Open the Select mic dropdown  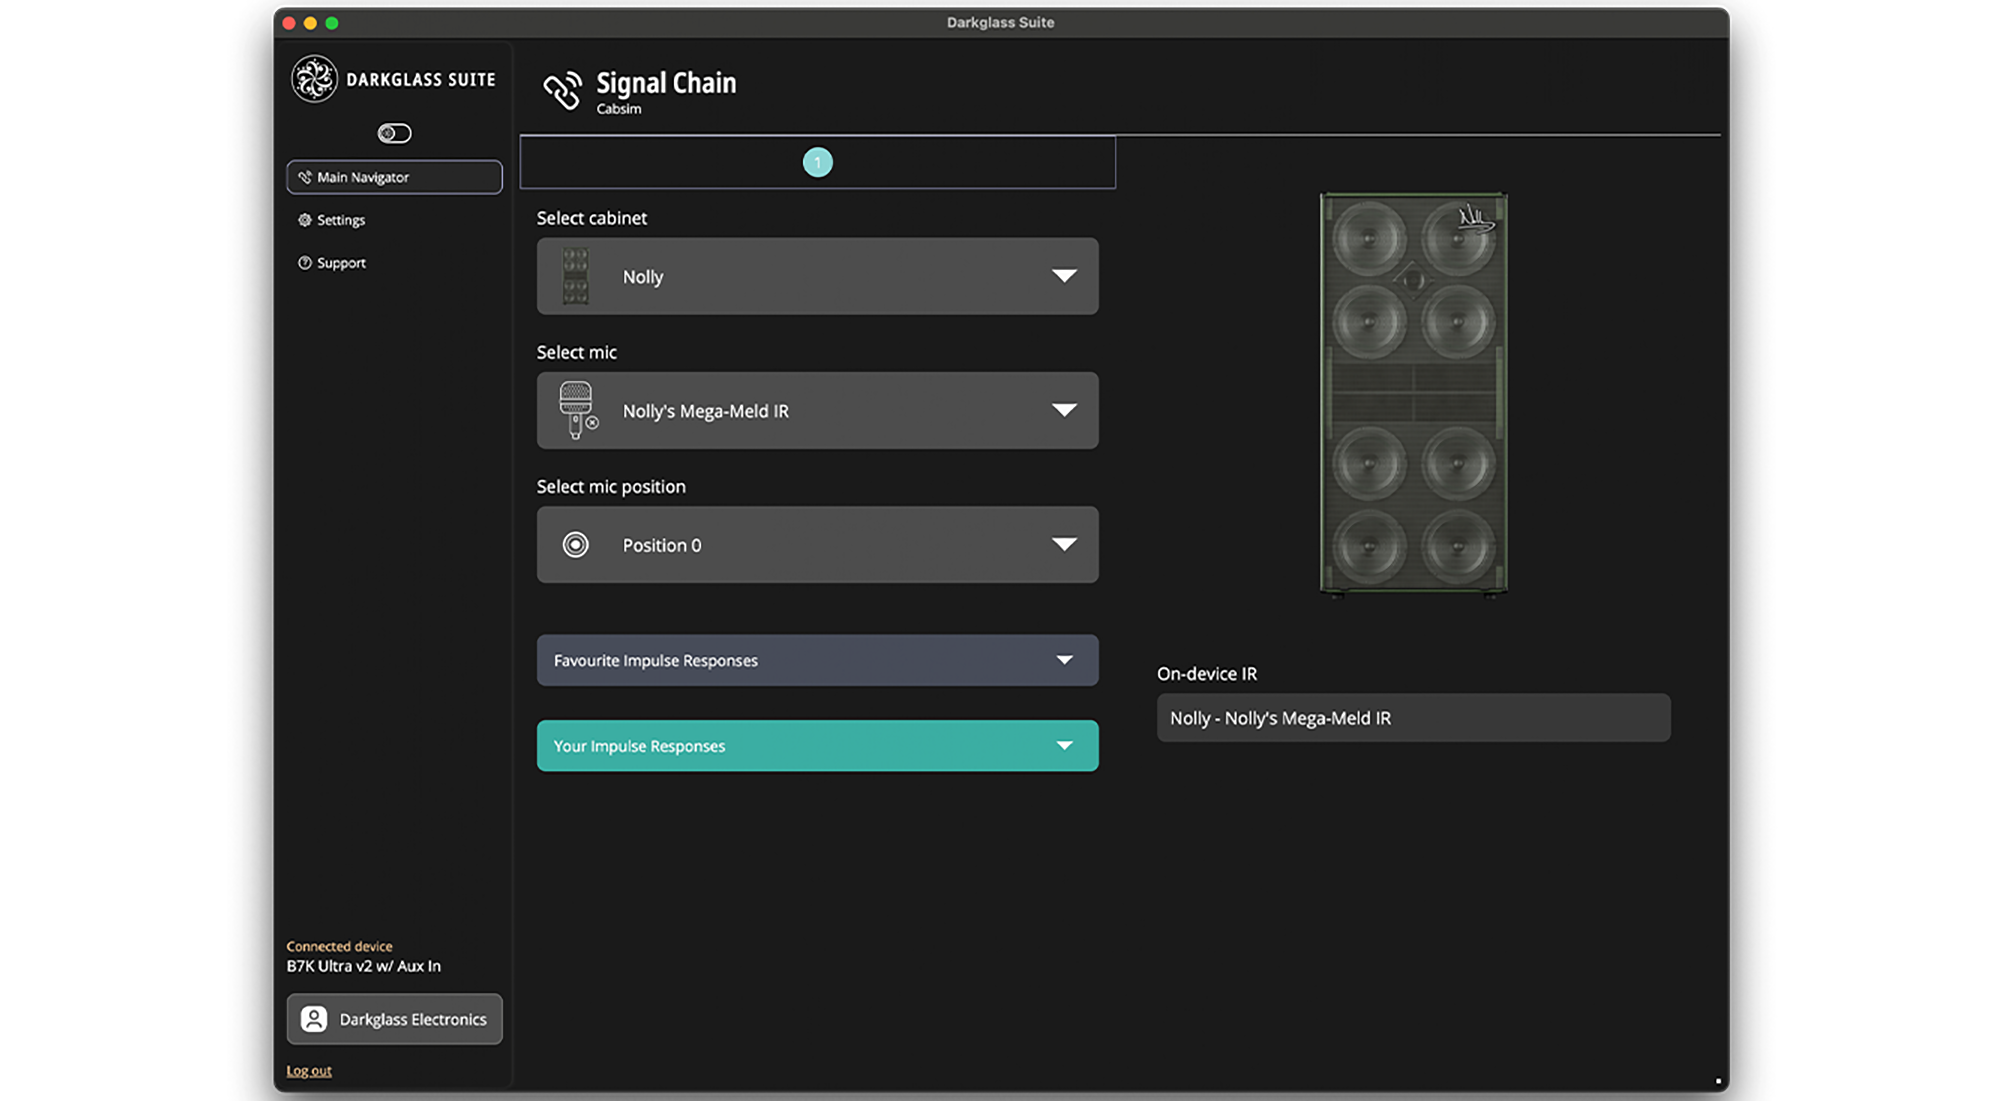coord(817,410)
